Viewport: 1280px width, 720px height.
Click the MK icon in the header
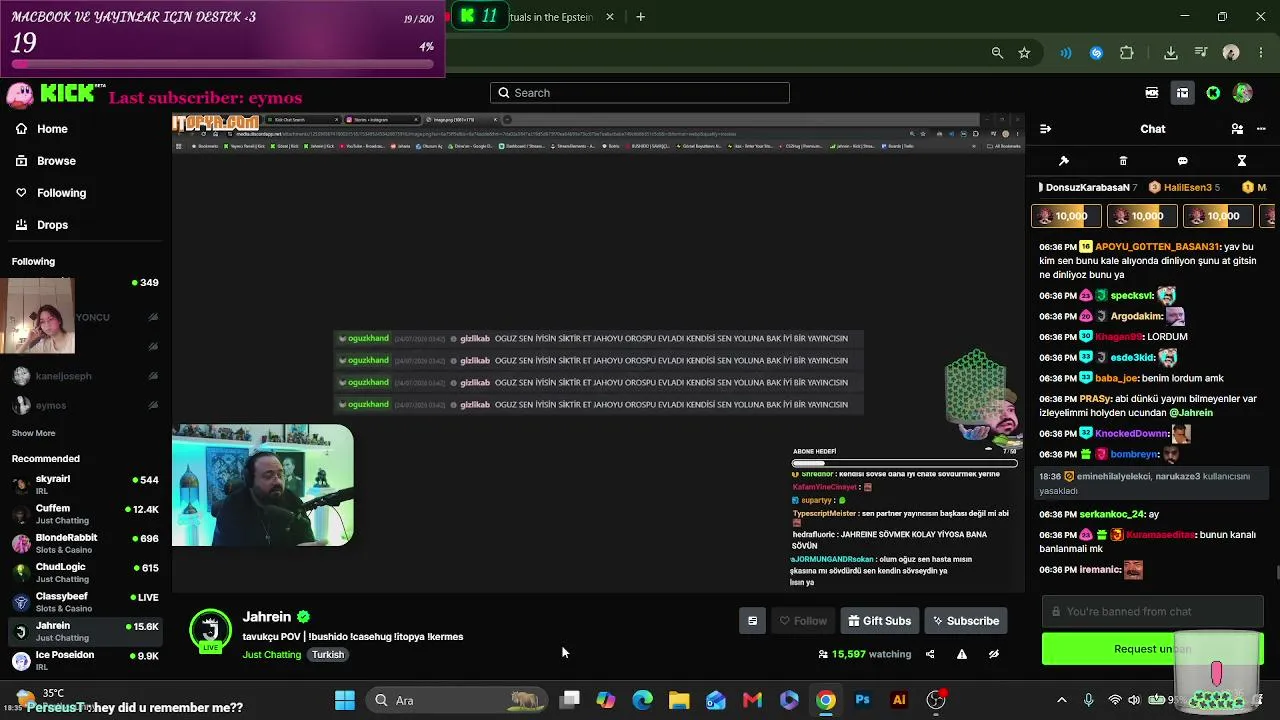coord(1152,93)
